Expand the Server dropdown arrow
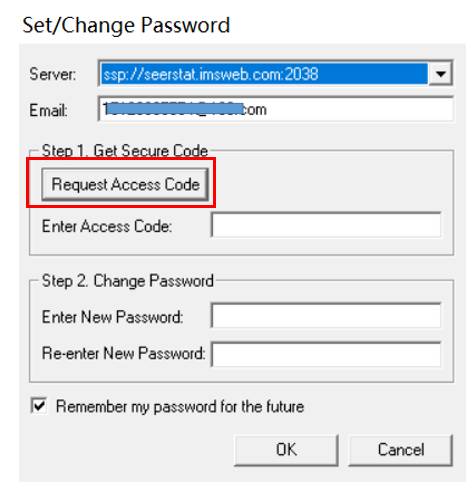 [x=440, y=74]
